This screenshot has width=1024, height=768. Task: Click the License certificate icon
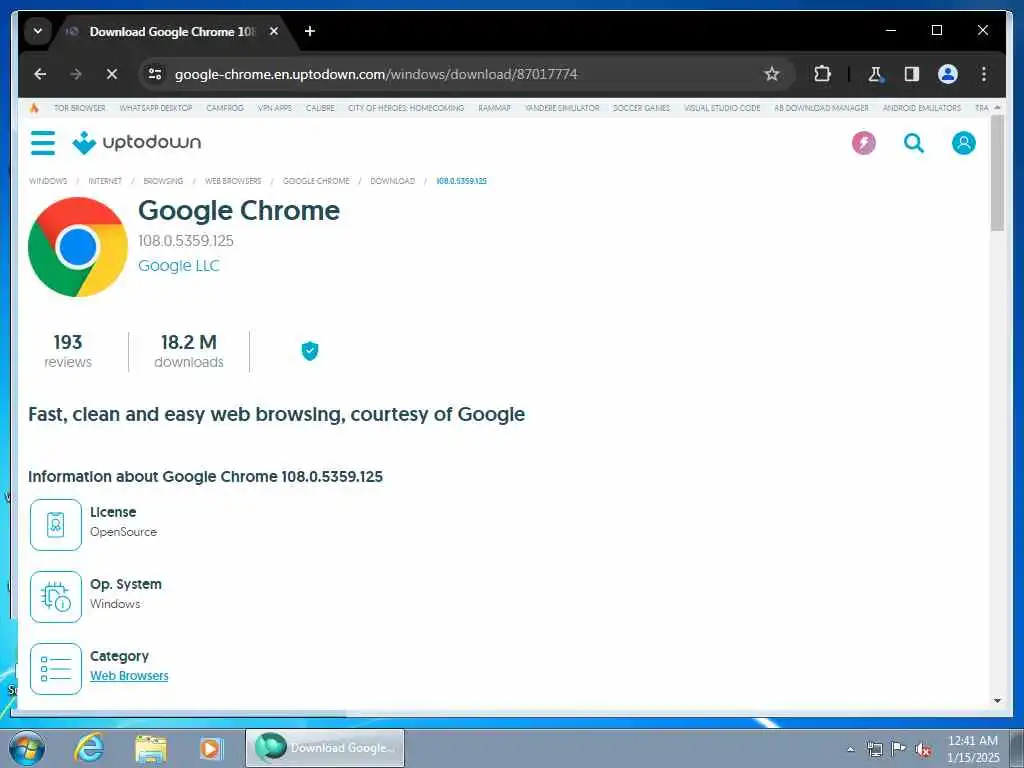(x=56, y=524)
